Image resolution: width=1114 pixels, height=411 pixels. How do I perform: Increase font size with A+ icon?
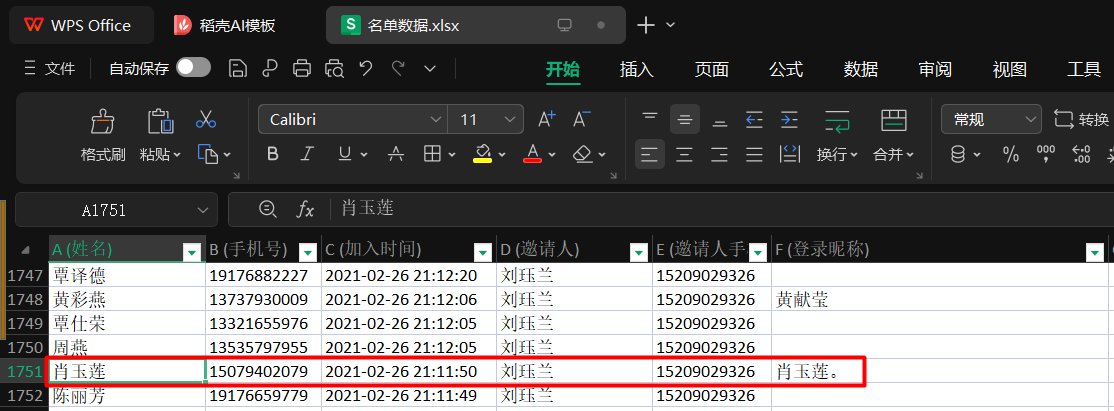click(x=546, y=119)
